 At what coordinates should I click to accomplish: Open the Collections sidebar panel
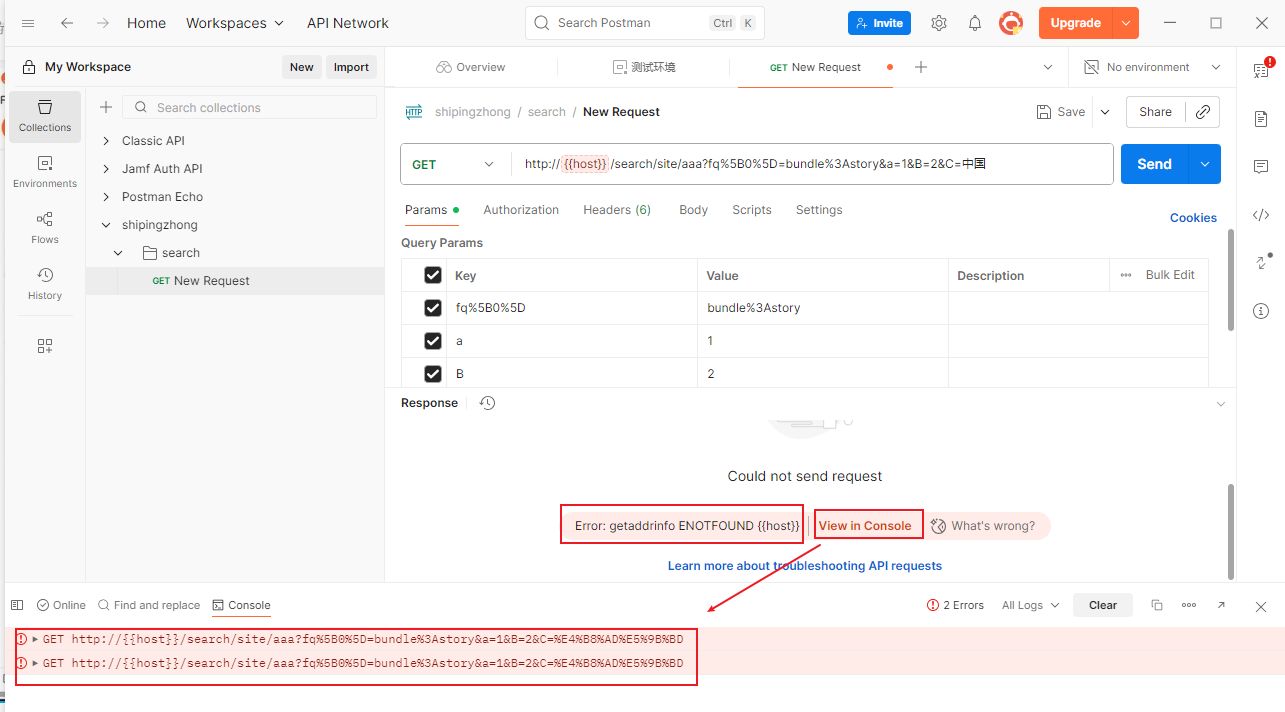pyautogui.click(x=45, y=116)
